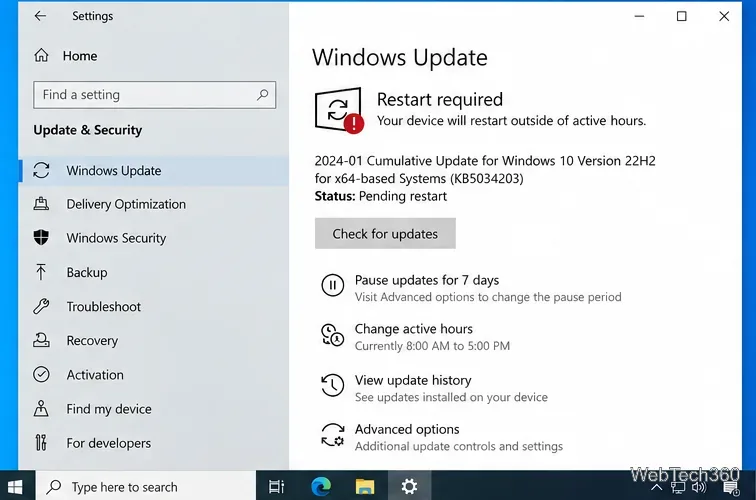The height and width of the screenshot is (500, 756).
Task: Click Change active hours
Action: (x=414, y=329)
